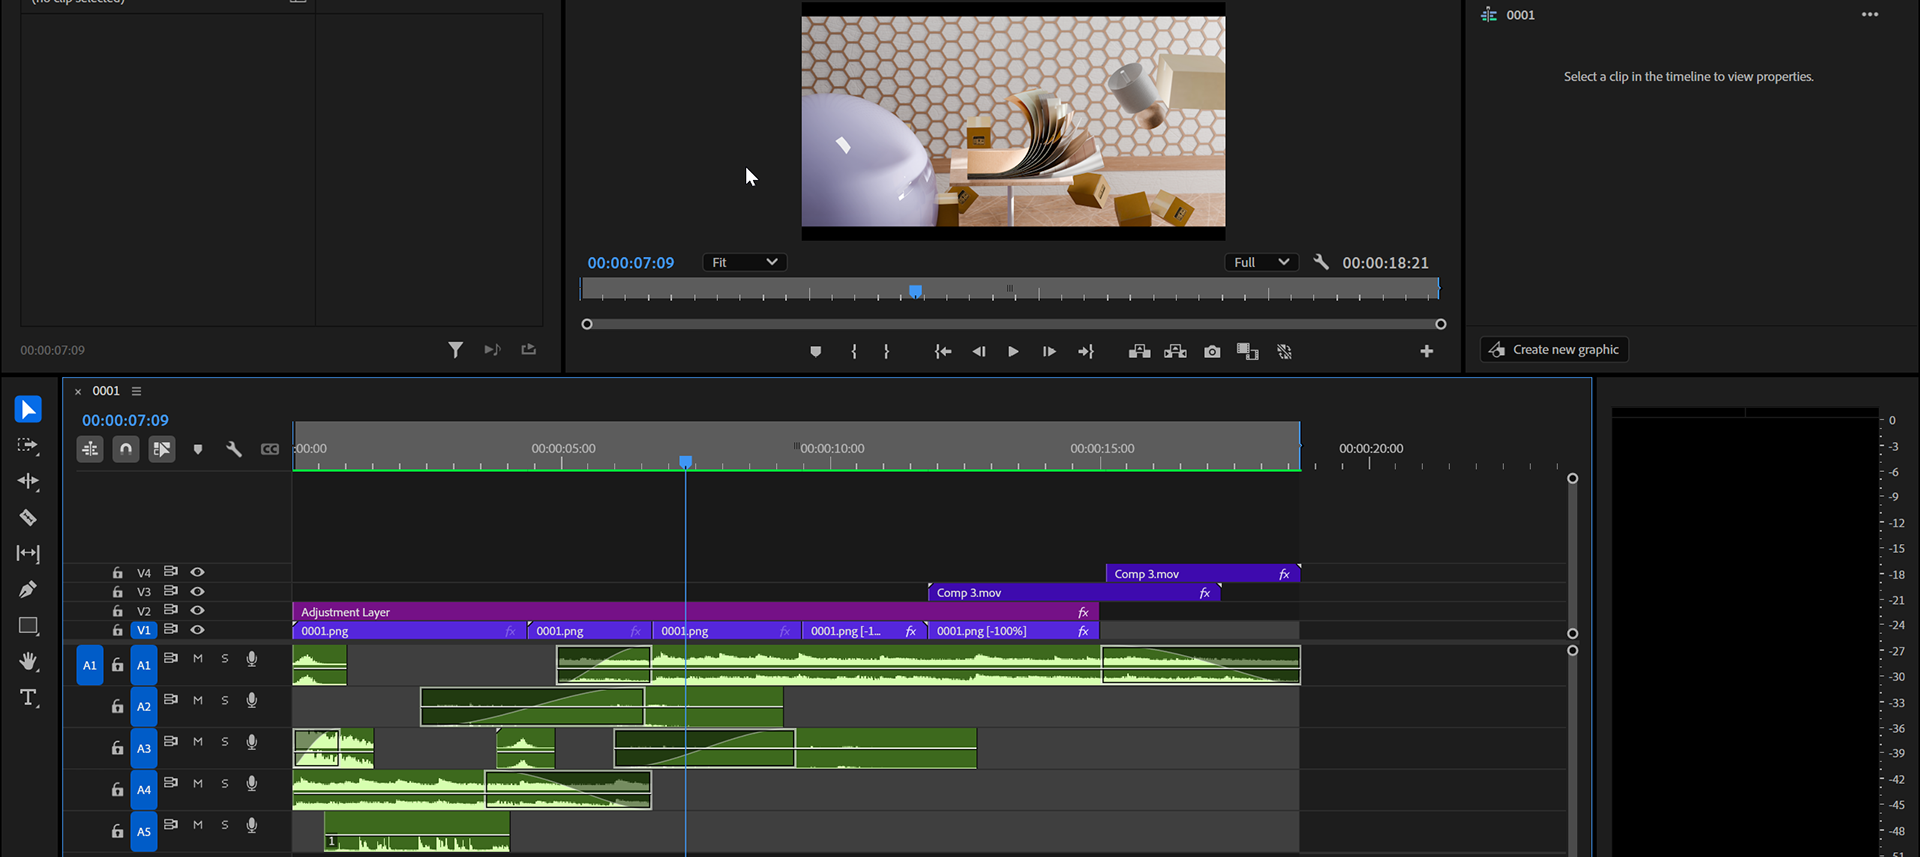The height and width of the screenshot is (857, 1920).
Task: Click the program monitor scrubber playhead
Action: pos(915,291)
